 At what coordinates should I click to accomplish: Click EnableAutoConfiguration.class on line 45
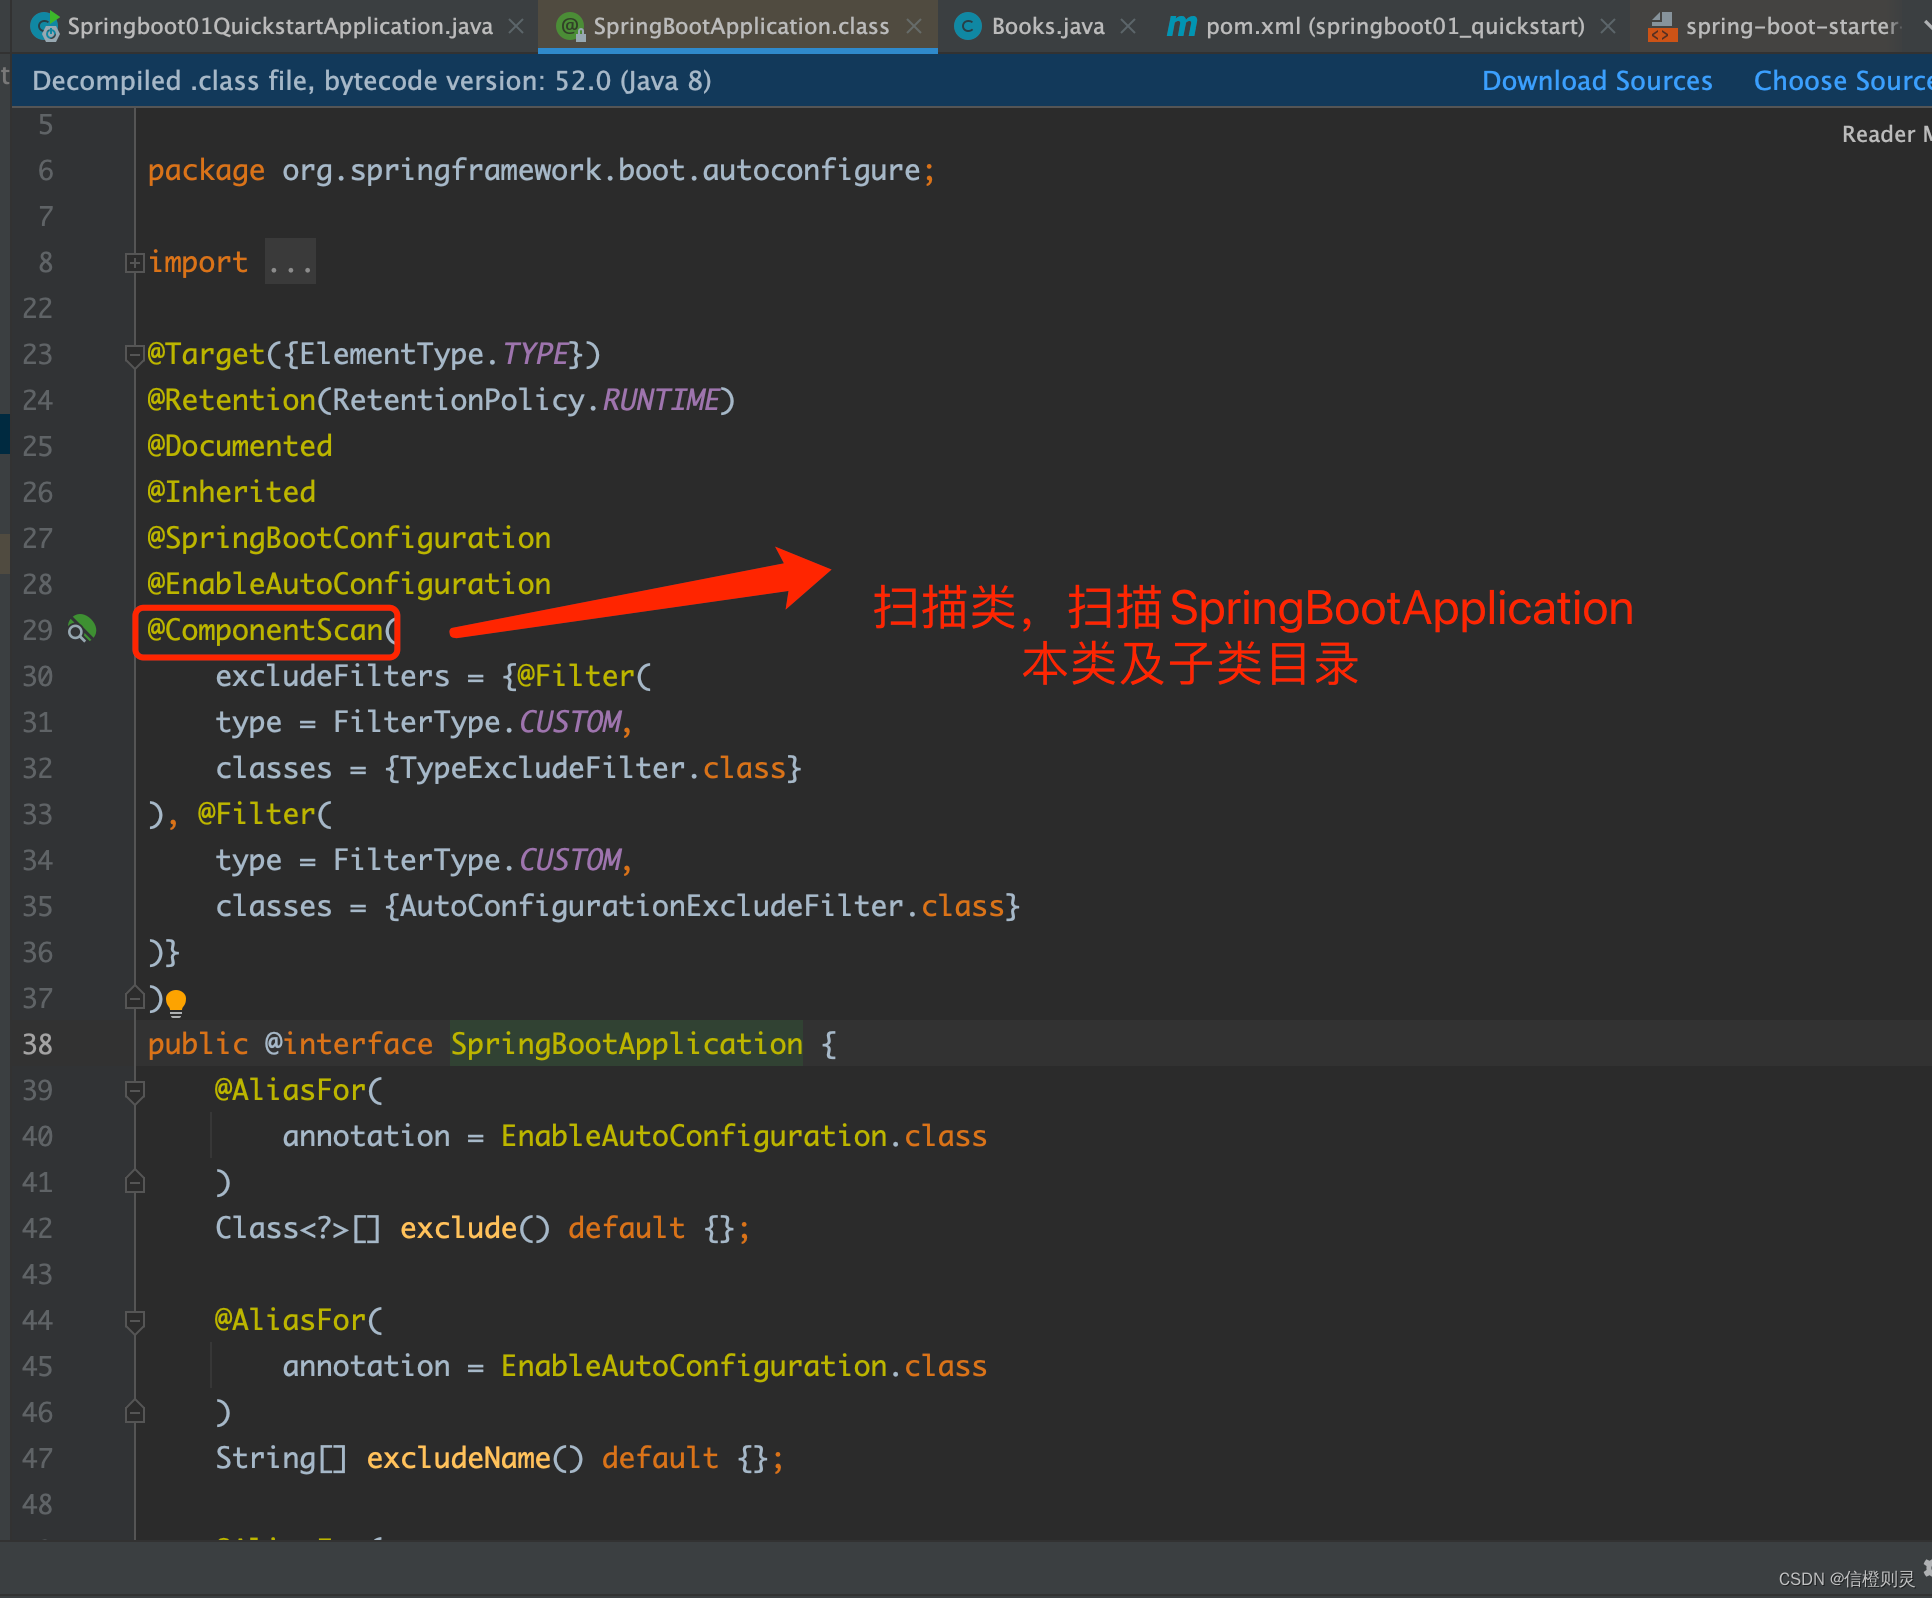coord(744,1366)
